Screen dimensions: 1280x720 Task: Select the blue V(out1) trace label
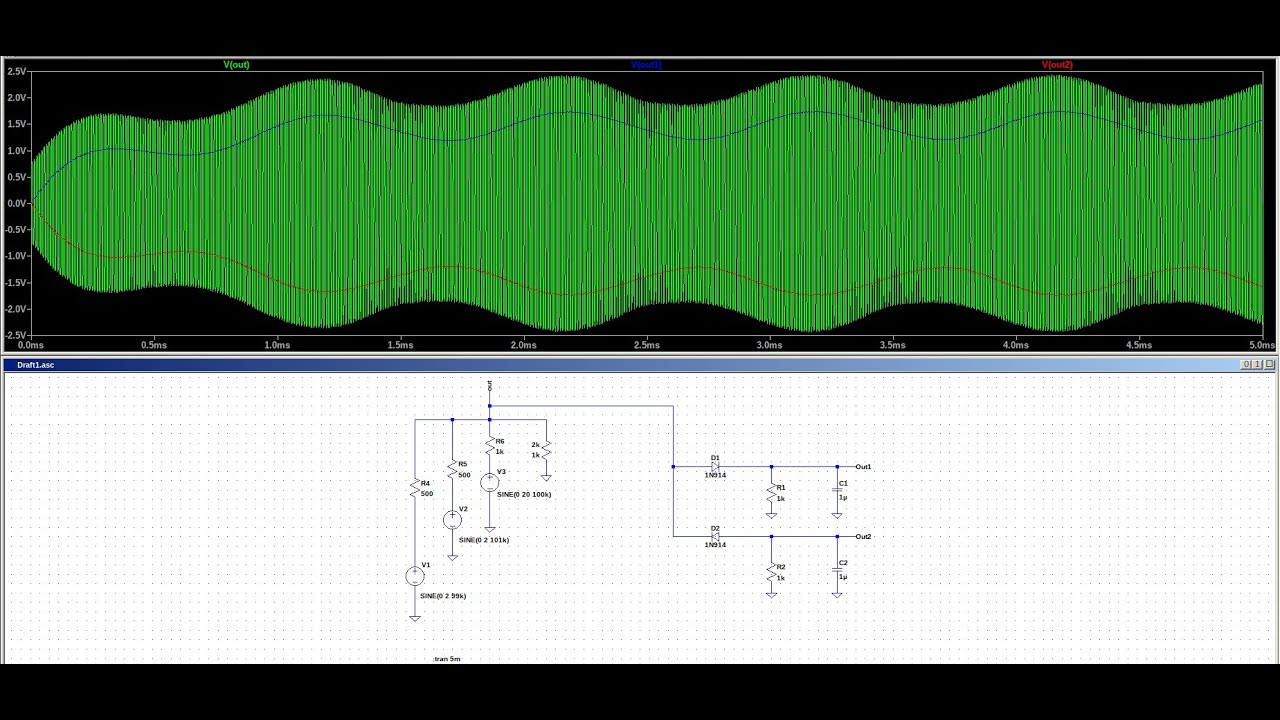[646, 64]
